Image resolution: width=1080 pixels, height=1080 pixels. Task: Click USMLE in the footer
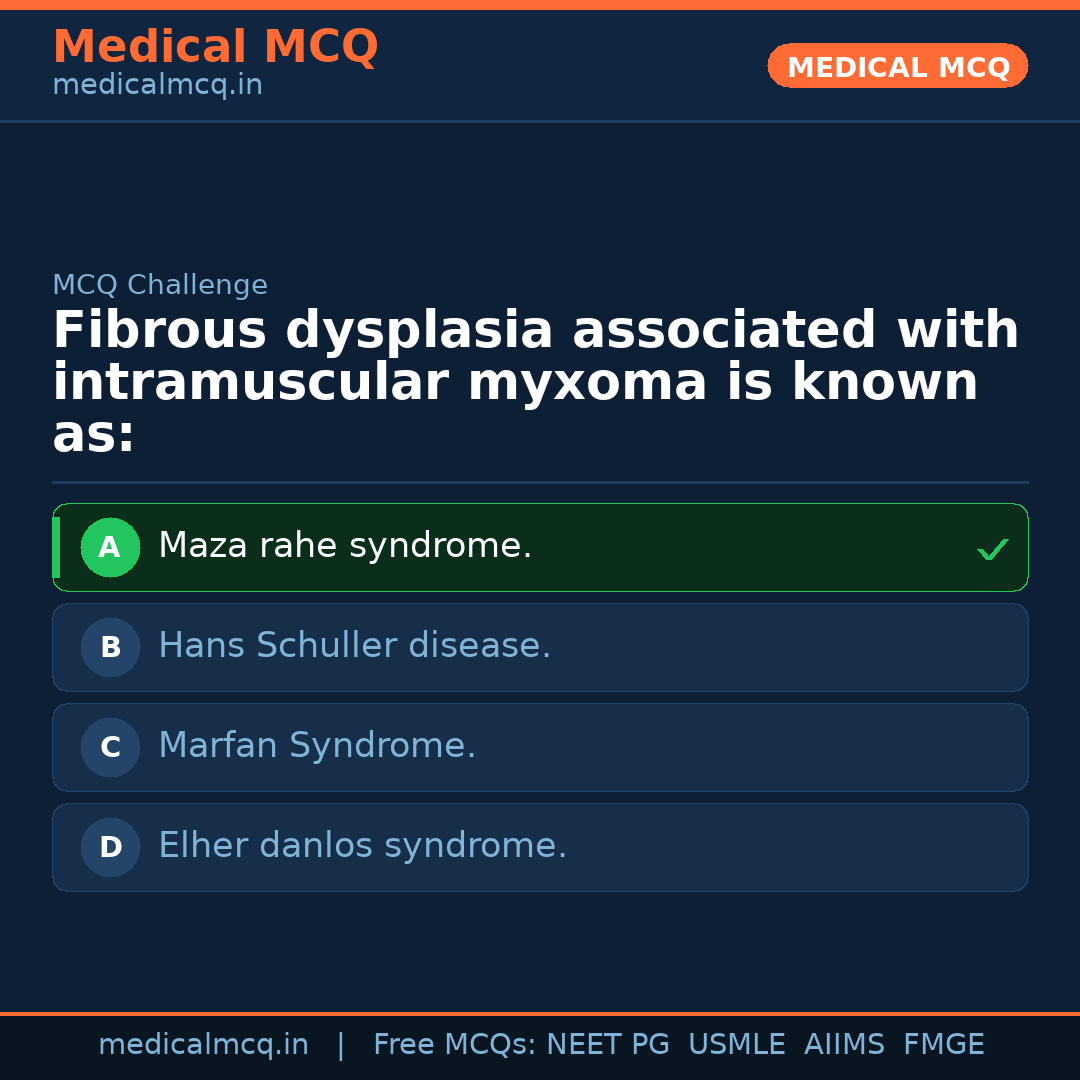click(737, 1045)
